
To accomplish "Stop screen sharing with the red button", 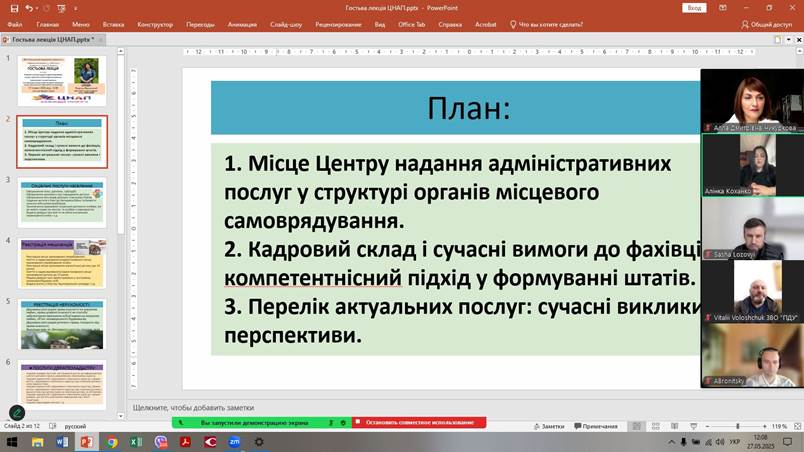I will point(418,423).
